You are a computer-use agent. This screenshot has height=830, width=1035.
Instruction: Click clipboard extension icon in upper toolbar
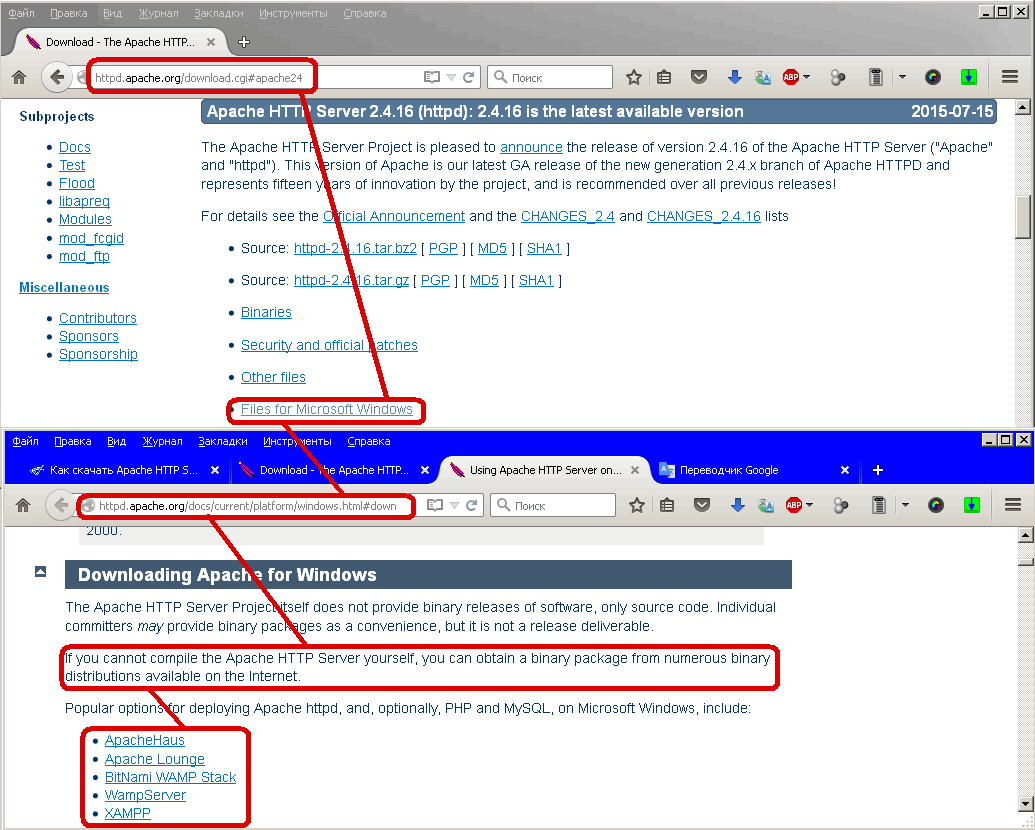coord(875,77)
